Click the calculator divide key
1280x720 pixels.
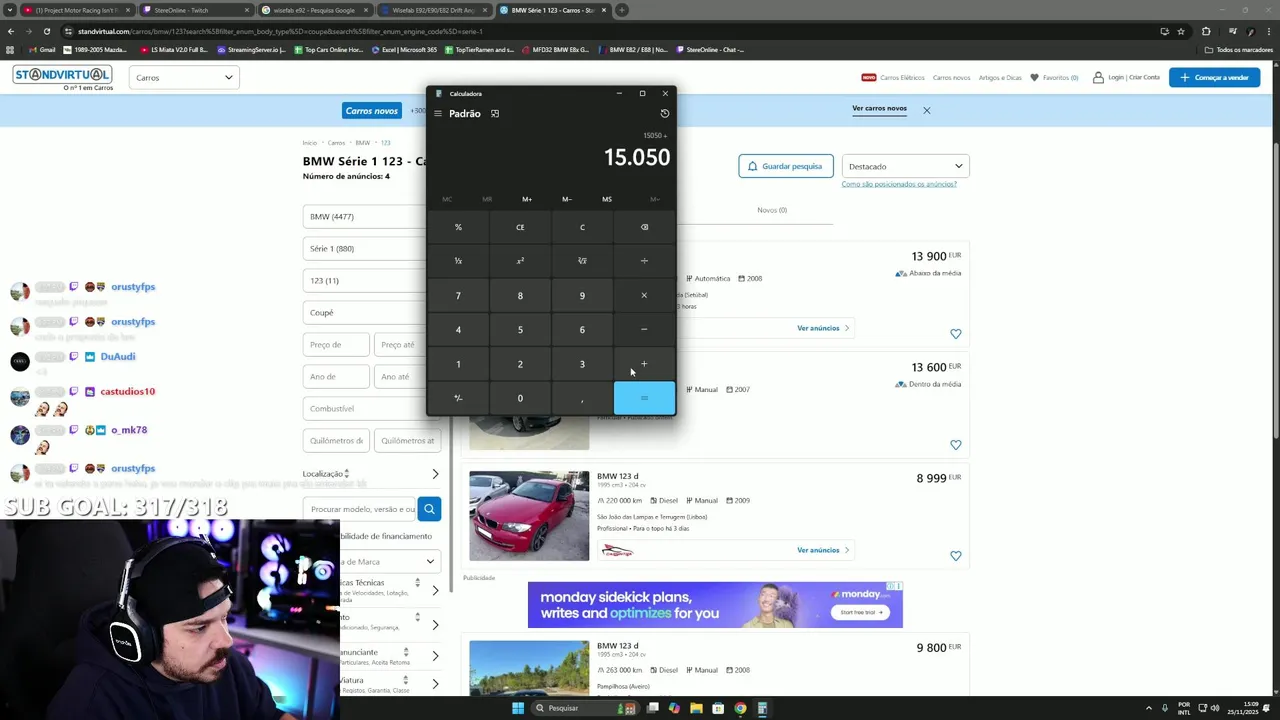click(x=644, y=261)
